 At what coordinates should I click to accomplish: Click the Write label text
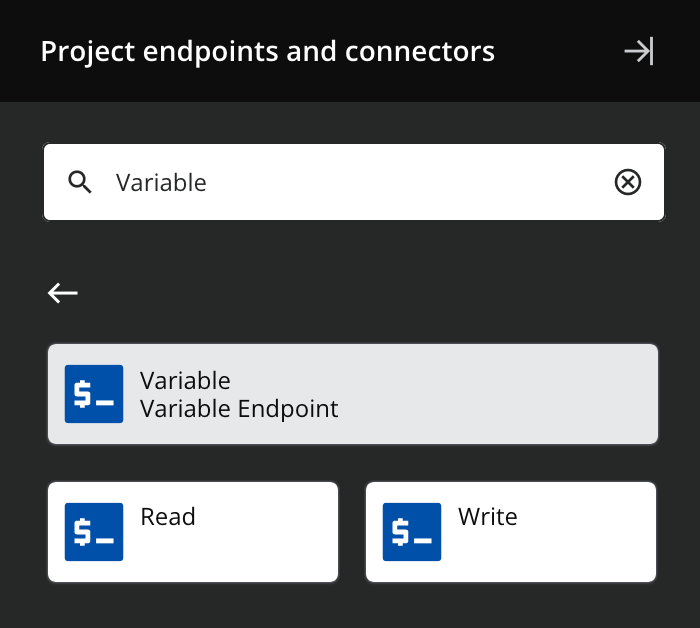tap(488, 517)
